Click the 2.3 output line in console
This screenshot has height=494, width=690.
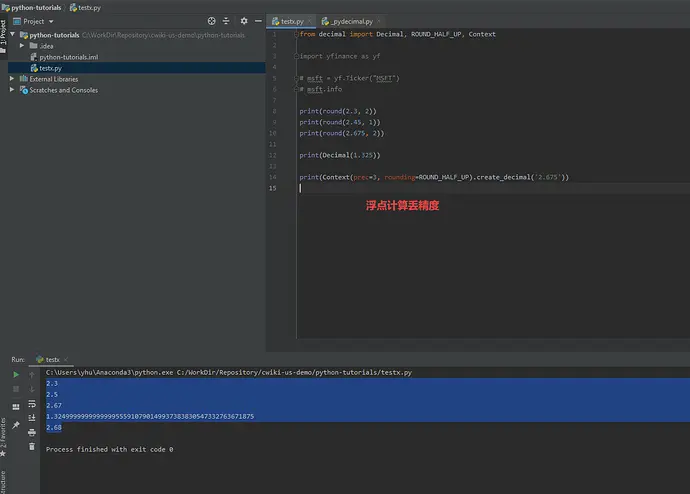52,383
